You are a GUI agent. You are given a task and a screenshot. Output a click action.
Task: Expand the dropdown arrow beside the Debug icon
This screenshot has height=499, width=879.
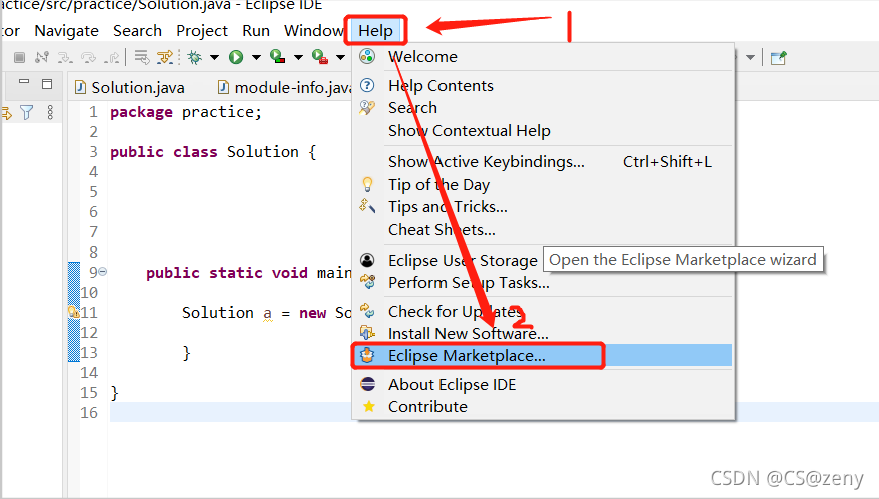[x=213, y=57]
